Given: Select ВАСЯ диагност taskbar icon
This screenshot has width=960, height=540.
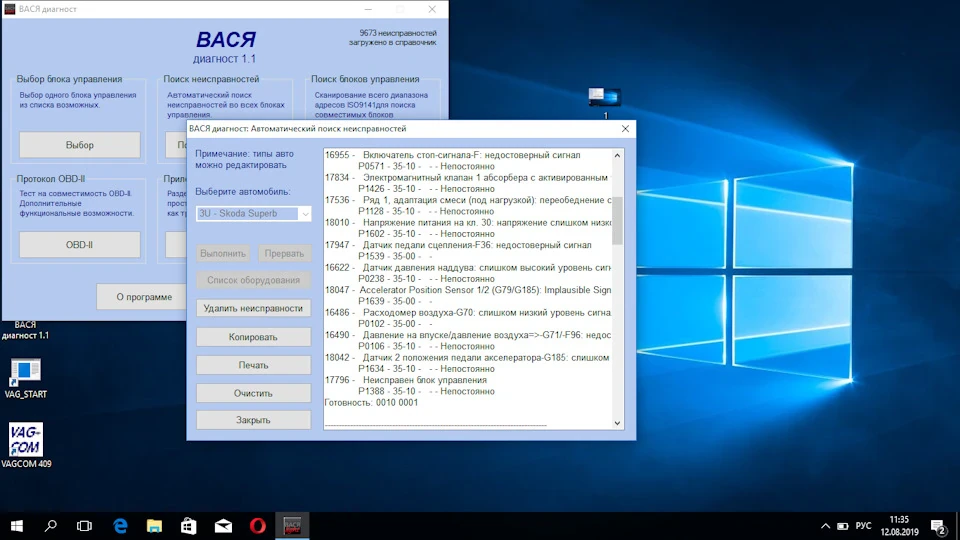Looking at the screenshot, I should click(x=292, y=526).
